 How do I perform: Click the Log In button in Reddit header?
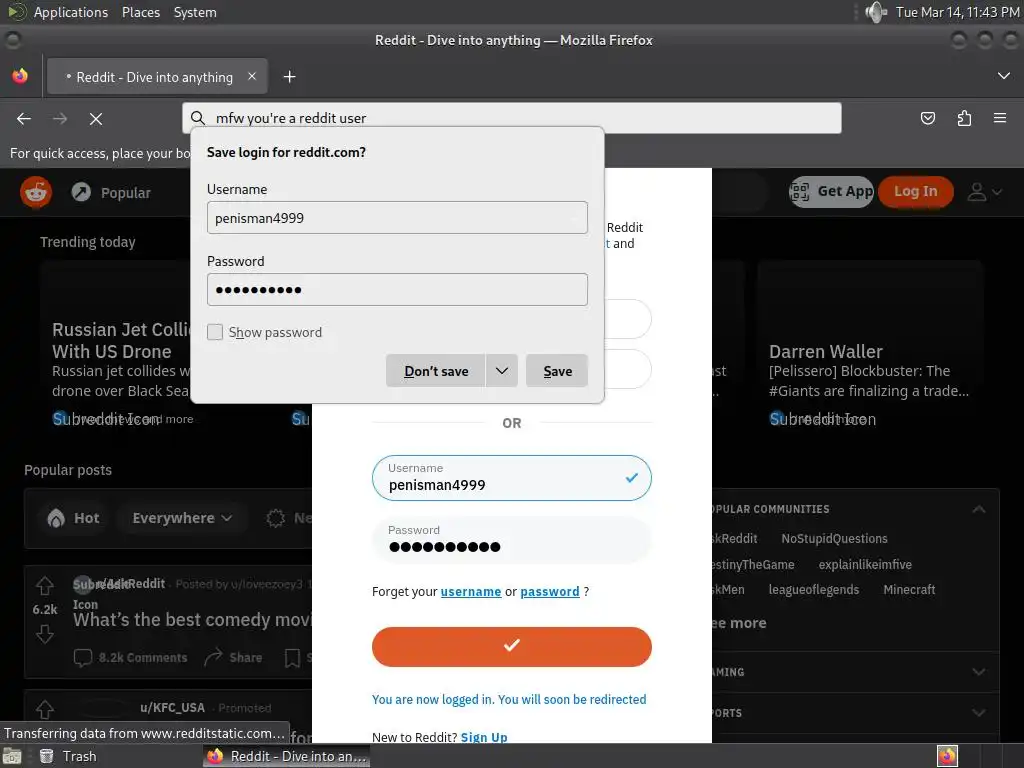point(916,191)
